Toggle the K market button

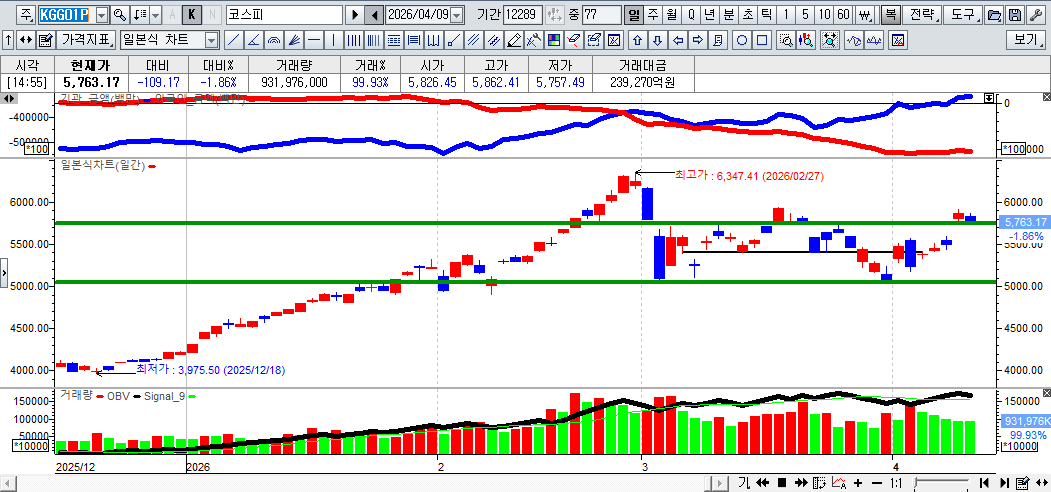point(192,15)
